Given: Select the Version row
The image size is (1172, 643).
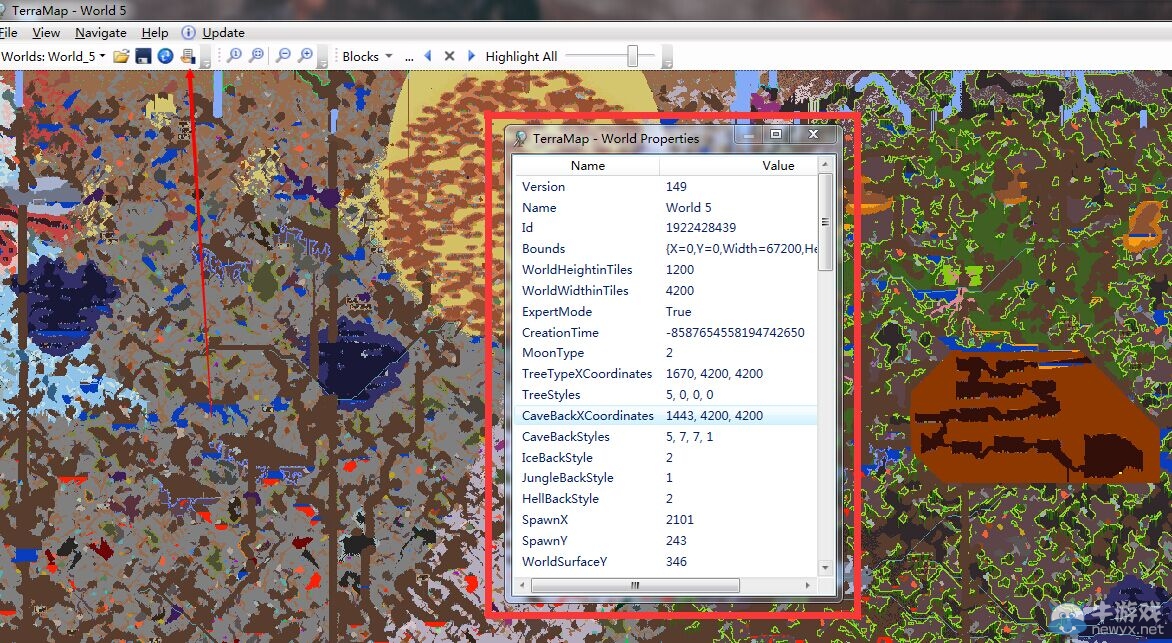Looking at the screenshot, I should pos(665,186).
